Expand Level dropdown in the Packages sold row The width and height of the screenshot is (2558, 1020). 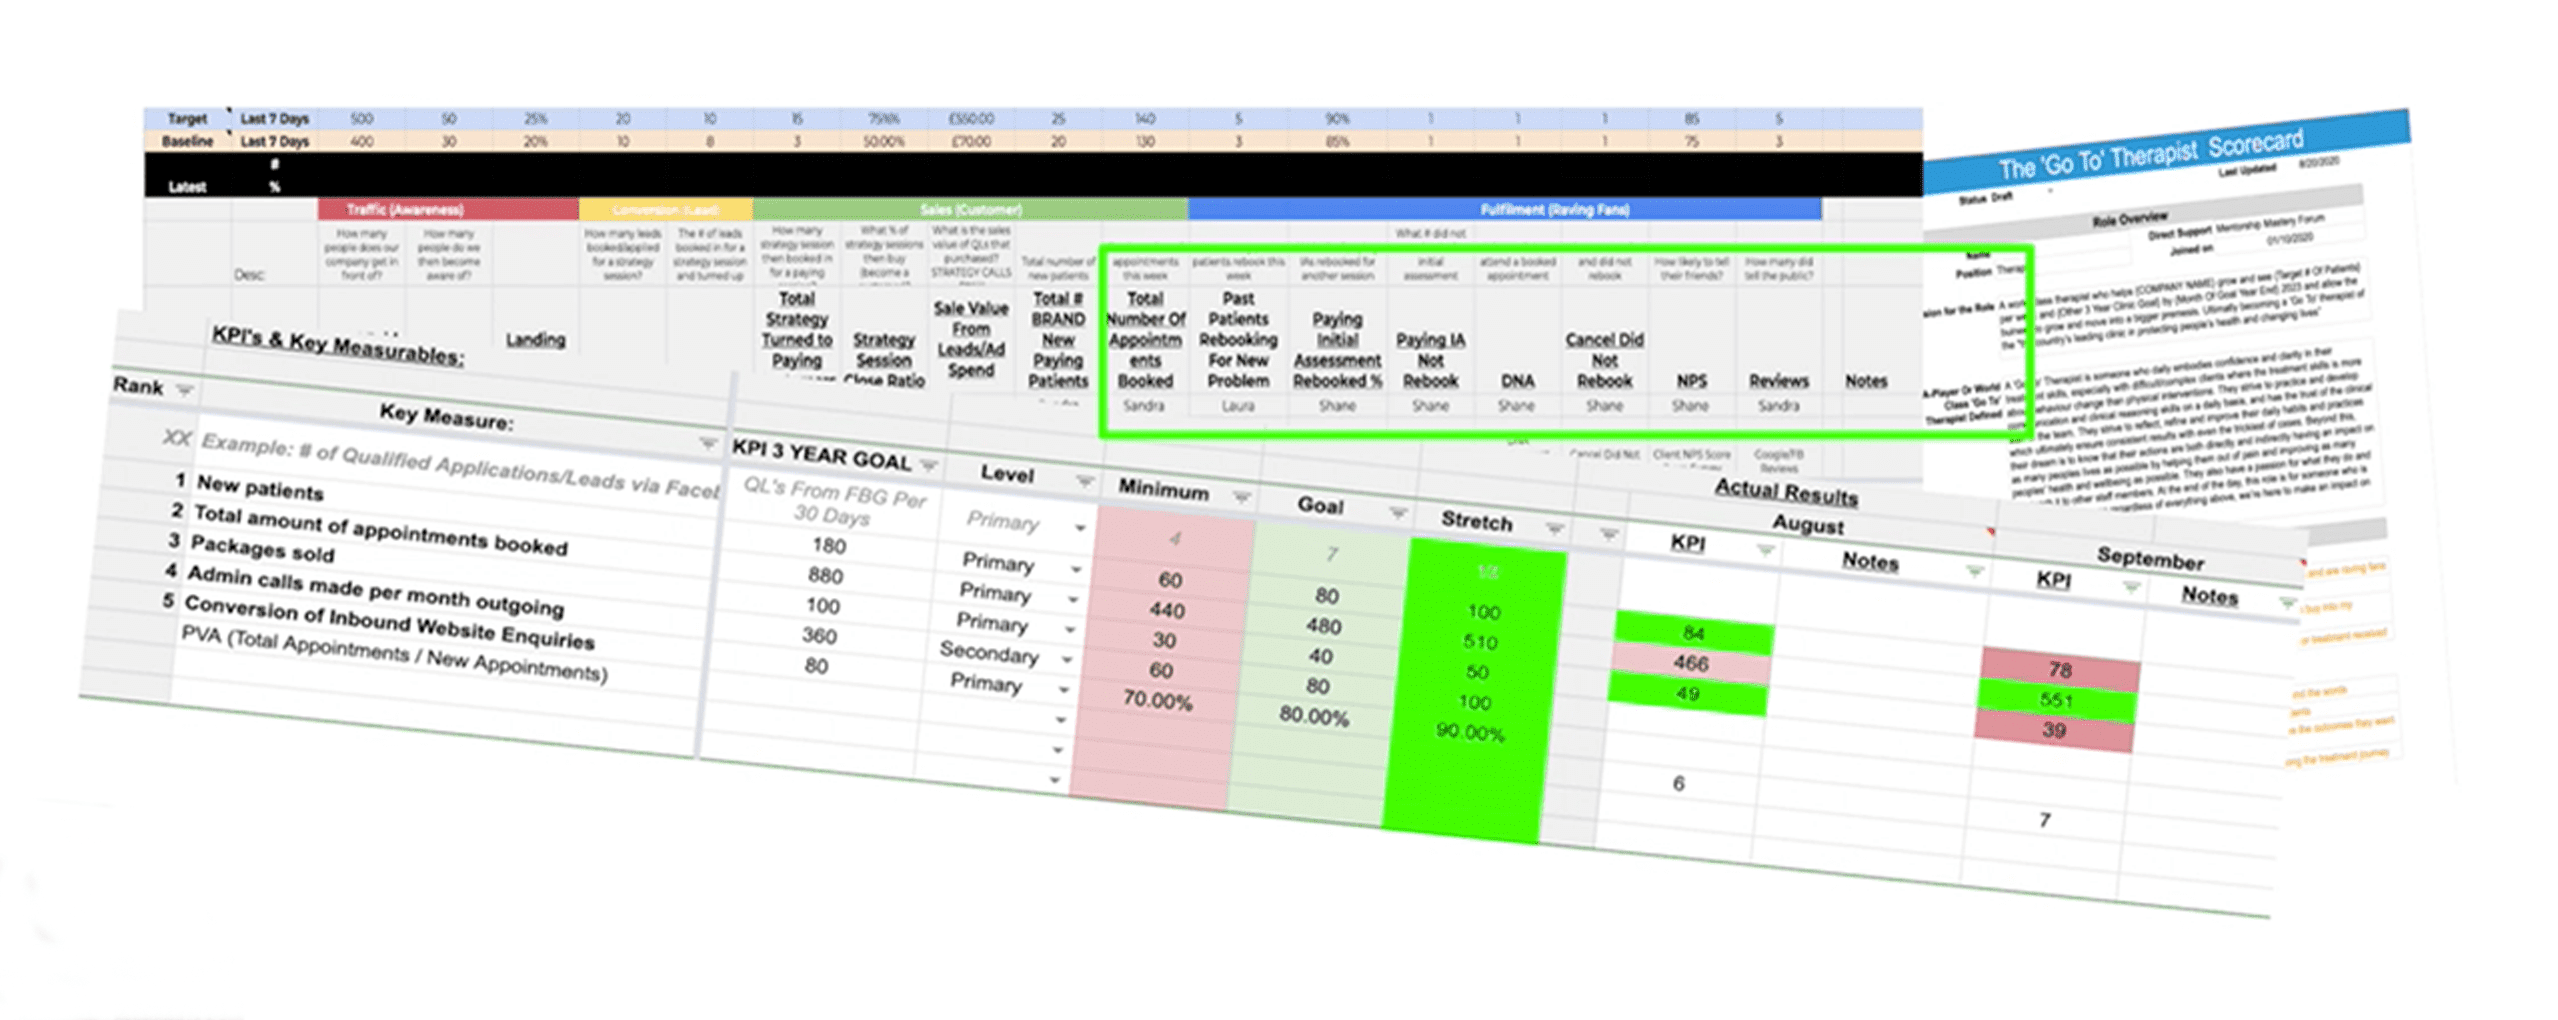pyautogui.click(x=1070, y=630)
